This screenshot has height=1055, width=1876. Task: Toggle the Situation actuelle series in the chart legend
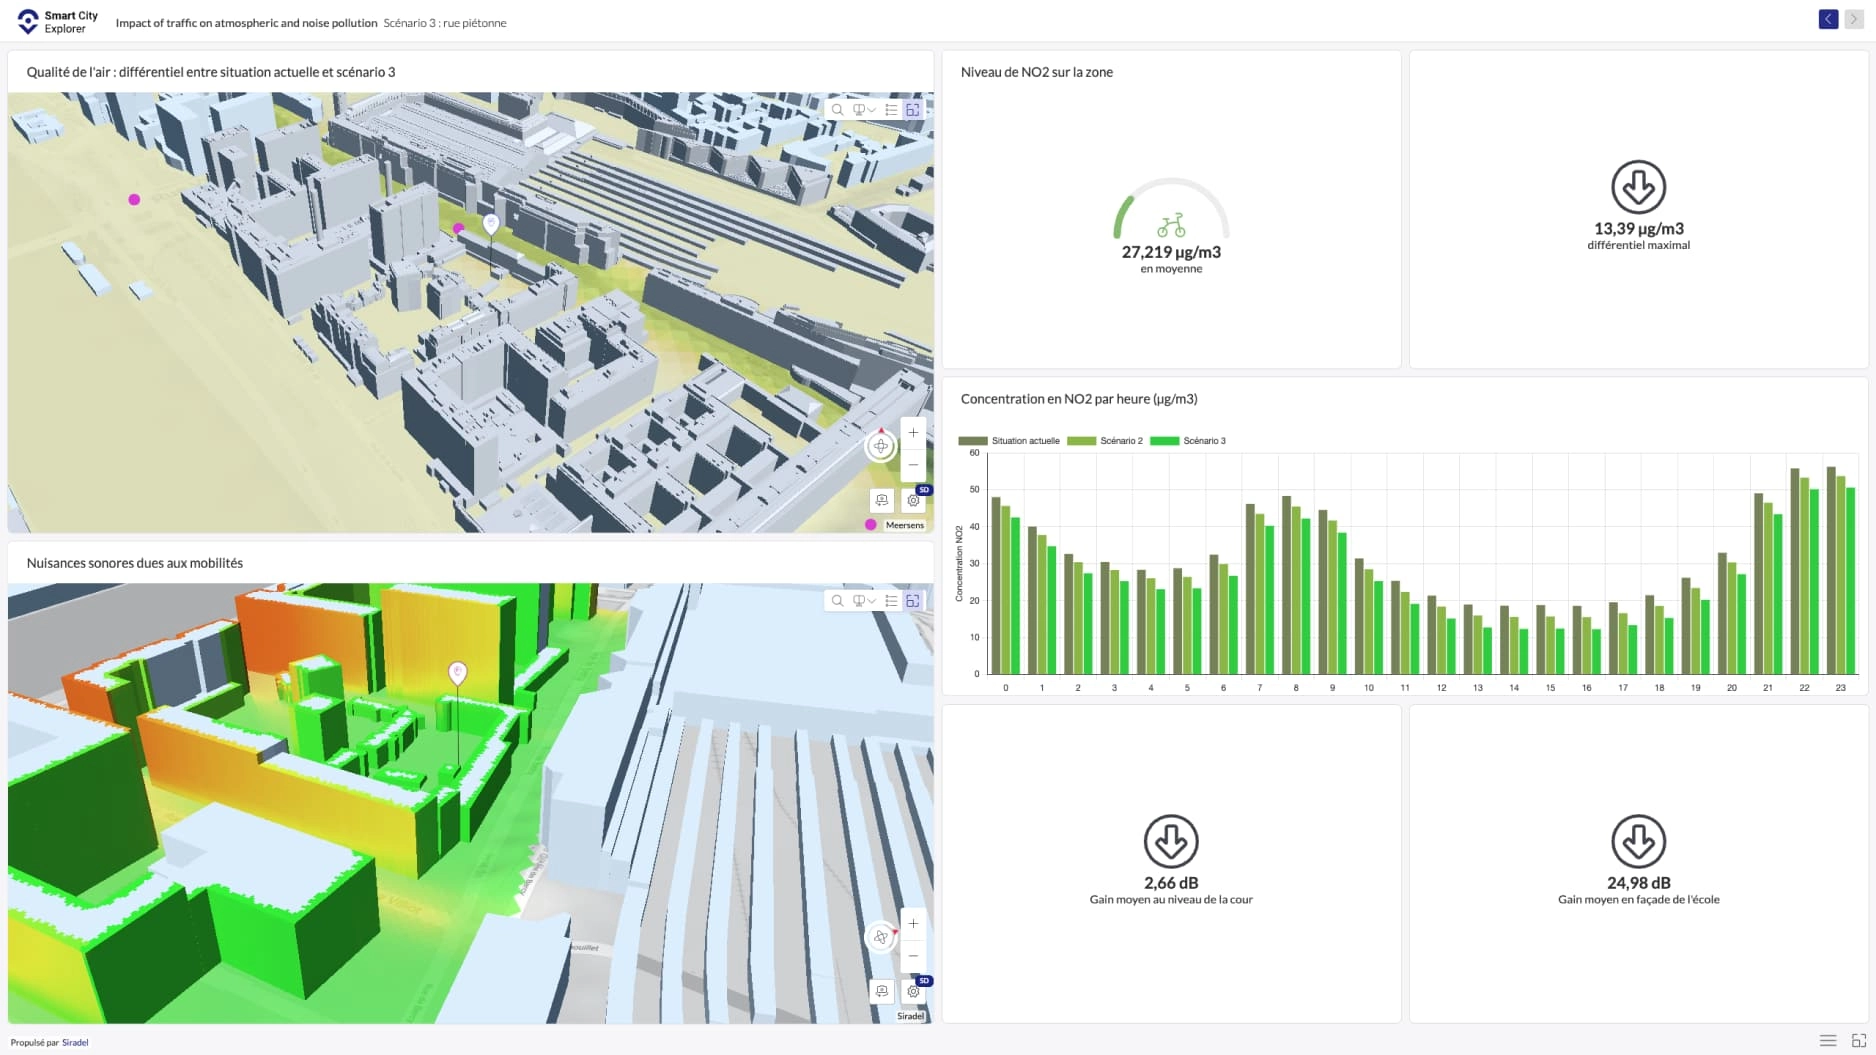(x=1009, y=441)
